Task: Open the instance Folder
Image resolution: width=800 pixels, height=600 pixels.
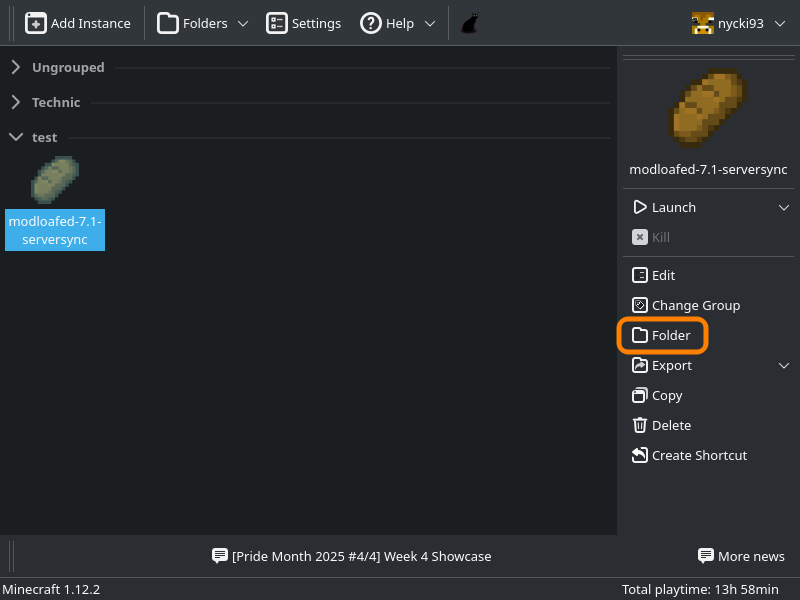Action: 662,336
